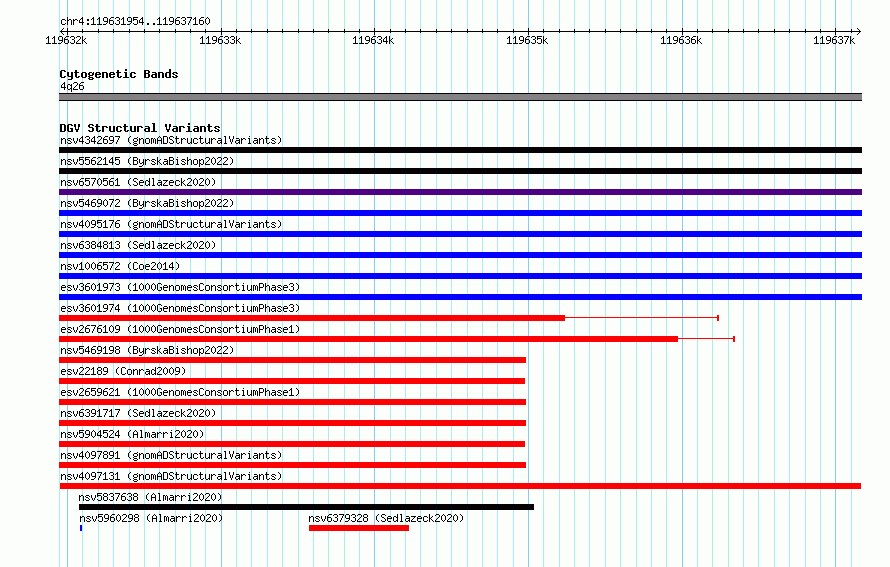Screen dimensions: 890x567
Task: Open nsv6379328 Sedlazeck2020 label
Action: tap(386, 518)
